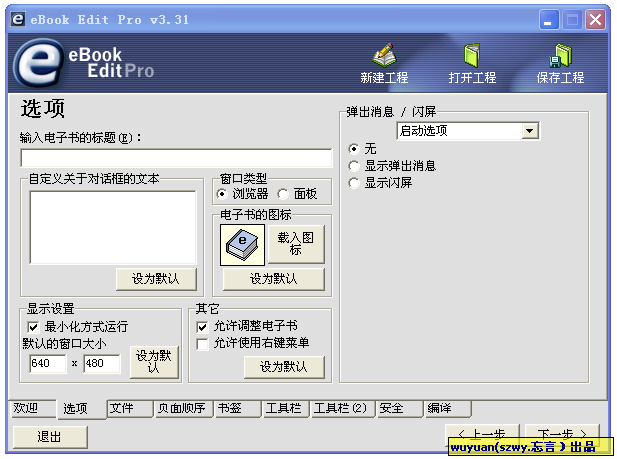The image size is (617, 459).
Task: Switch to the 工具栏 (2) tab
Action: click(x=343, y=408)
